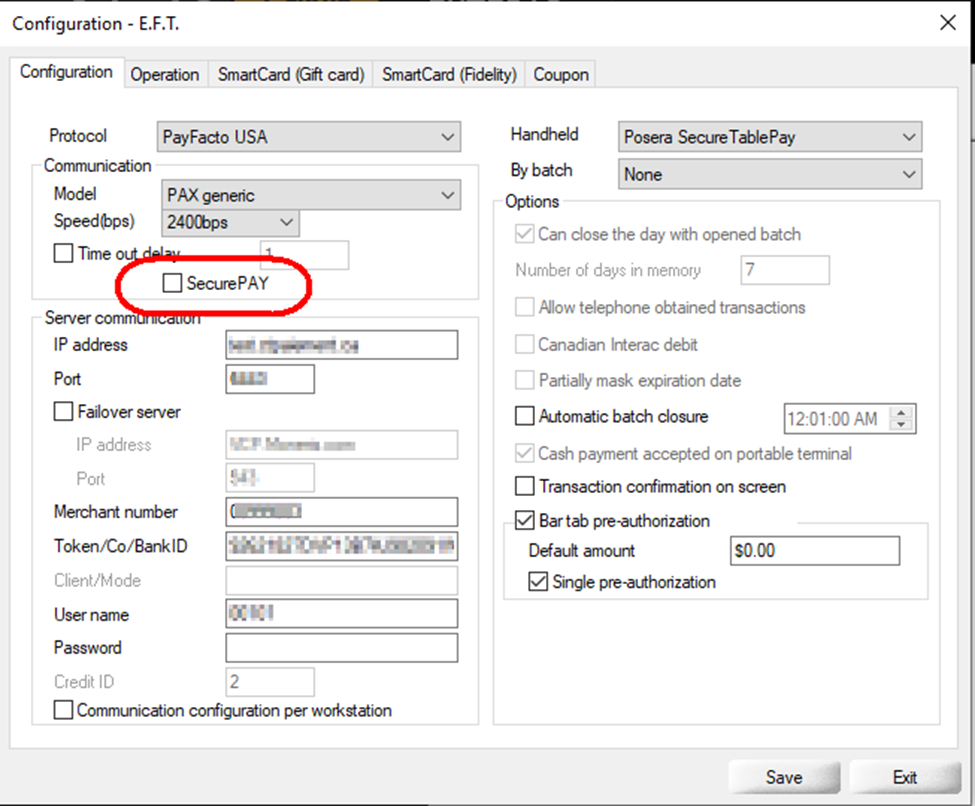Focus the User name field
Screen dimensions: 975x806
(x=342, y=614)
